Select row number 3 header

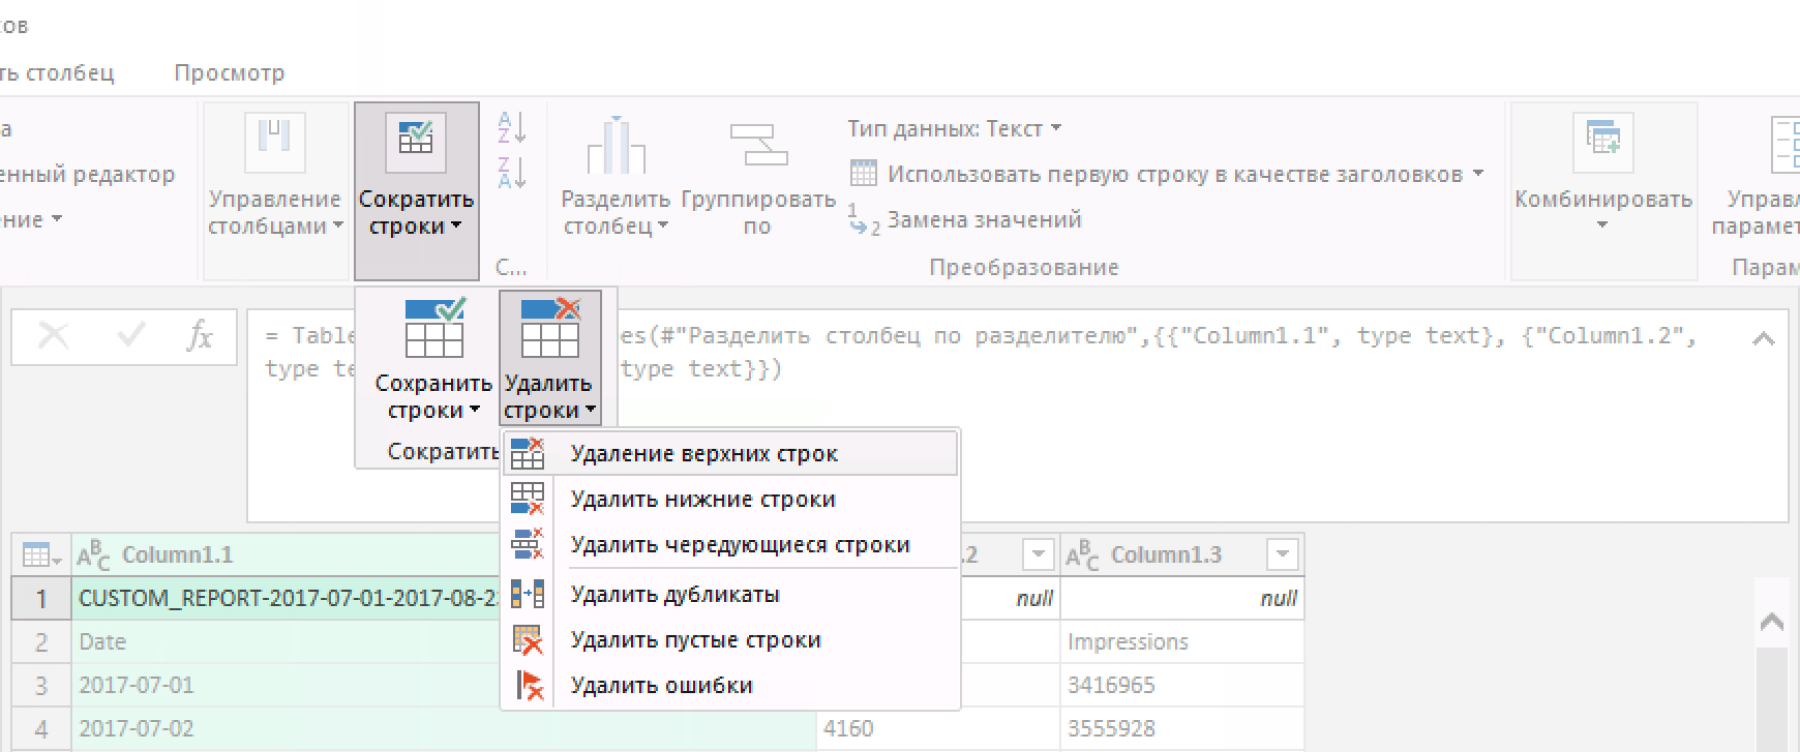pyautogui.click(x=41, y=685)
